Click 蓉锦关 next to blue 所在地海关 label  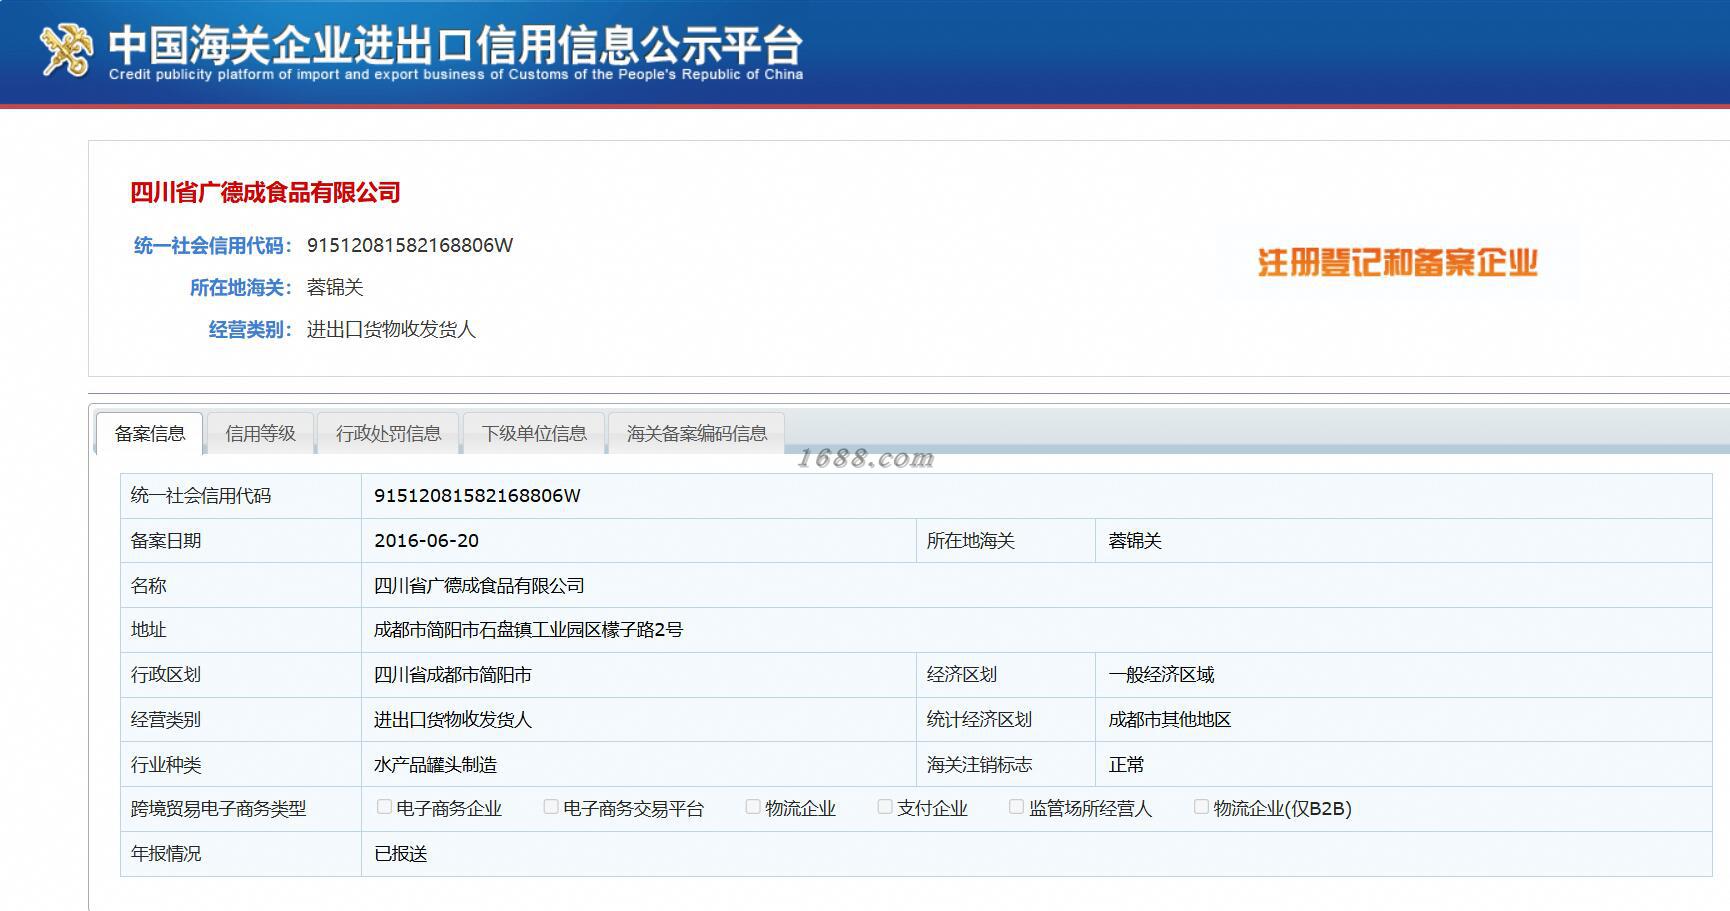click(335, 287)
